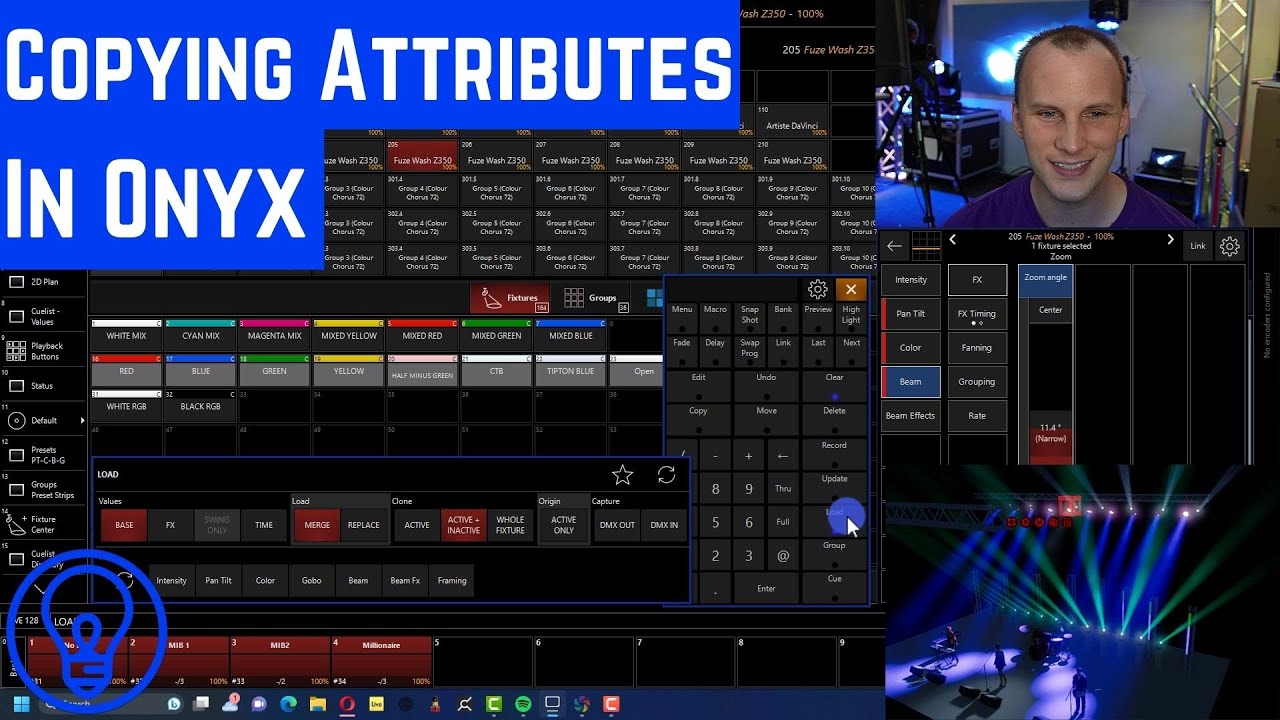Close the command keypad panel
Image resolution: width=1280 pixels, height=720 pixels.
[x=851, y=289]
